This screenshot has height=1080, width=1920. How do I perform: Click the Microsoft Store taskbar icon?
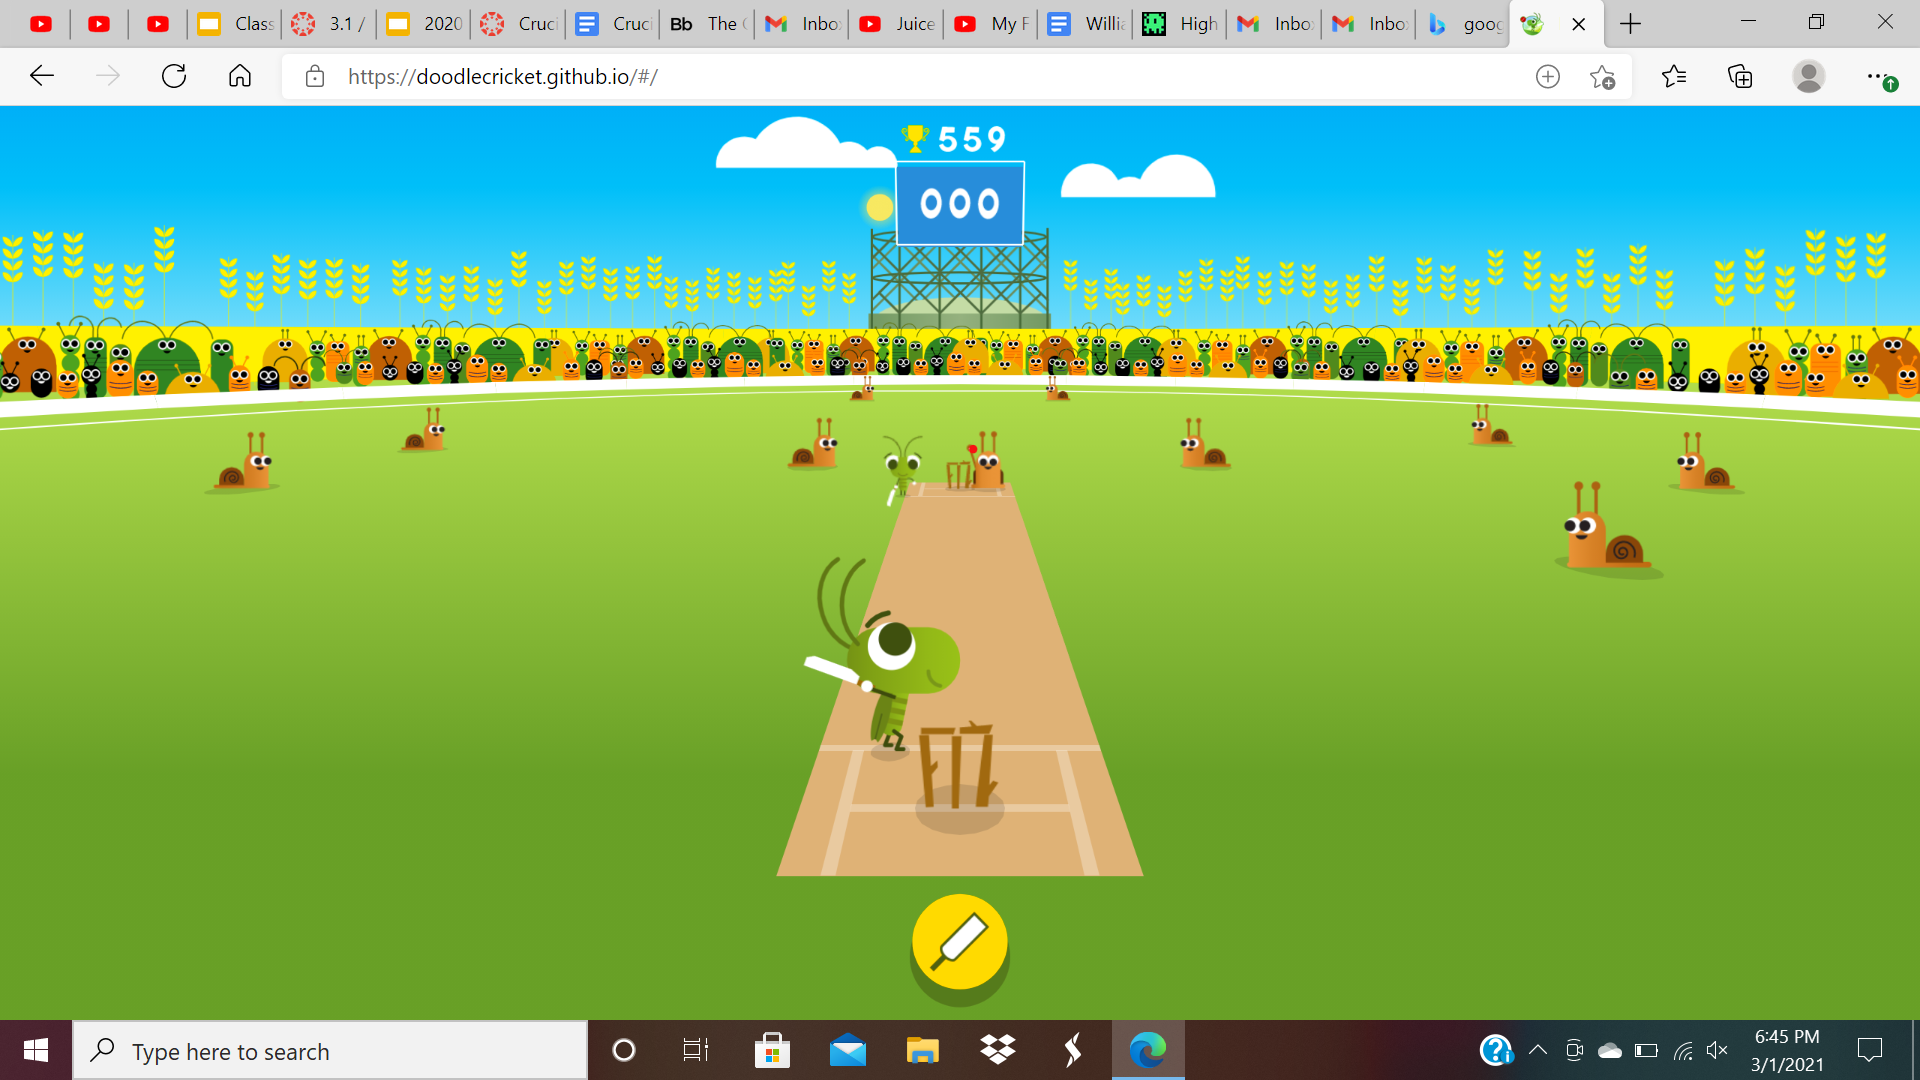click(770, 1050)
